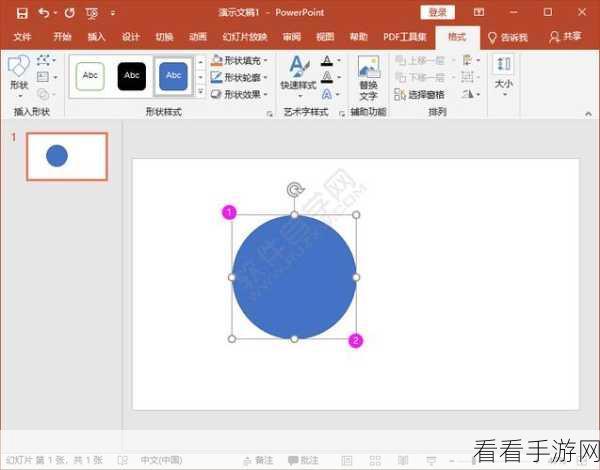Open the 形状轮廓 outline dropdown

click(240, 77)
